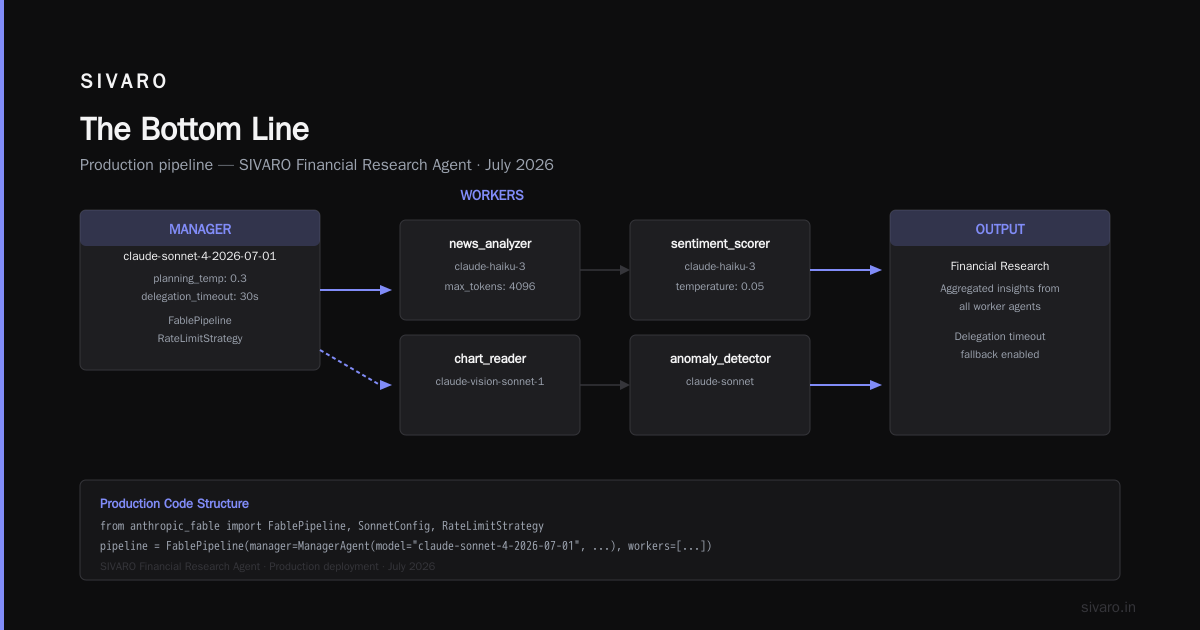Click the Financial Research output text

(1000, 266)
